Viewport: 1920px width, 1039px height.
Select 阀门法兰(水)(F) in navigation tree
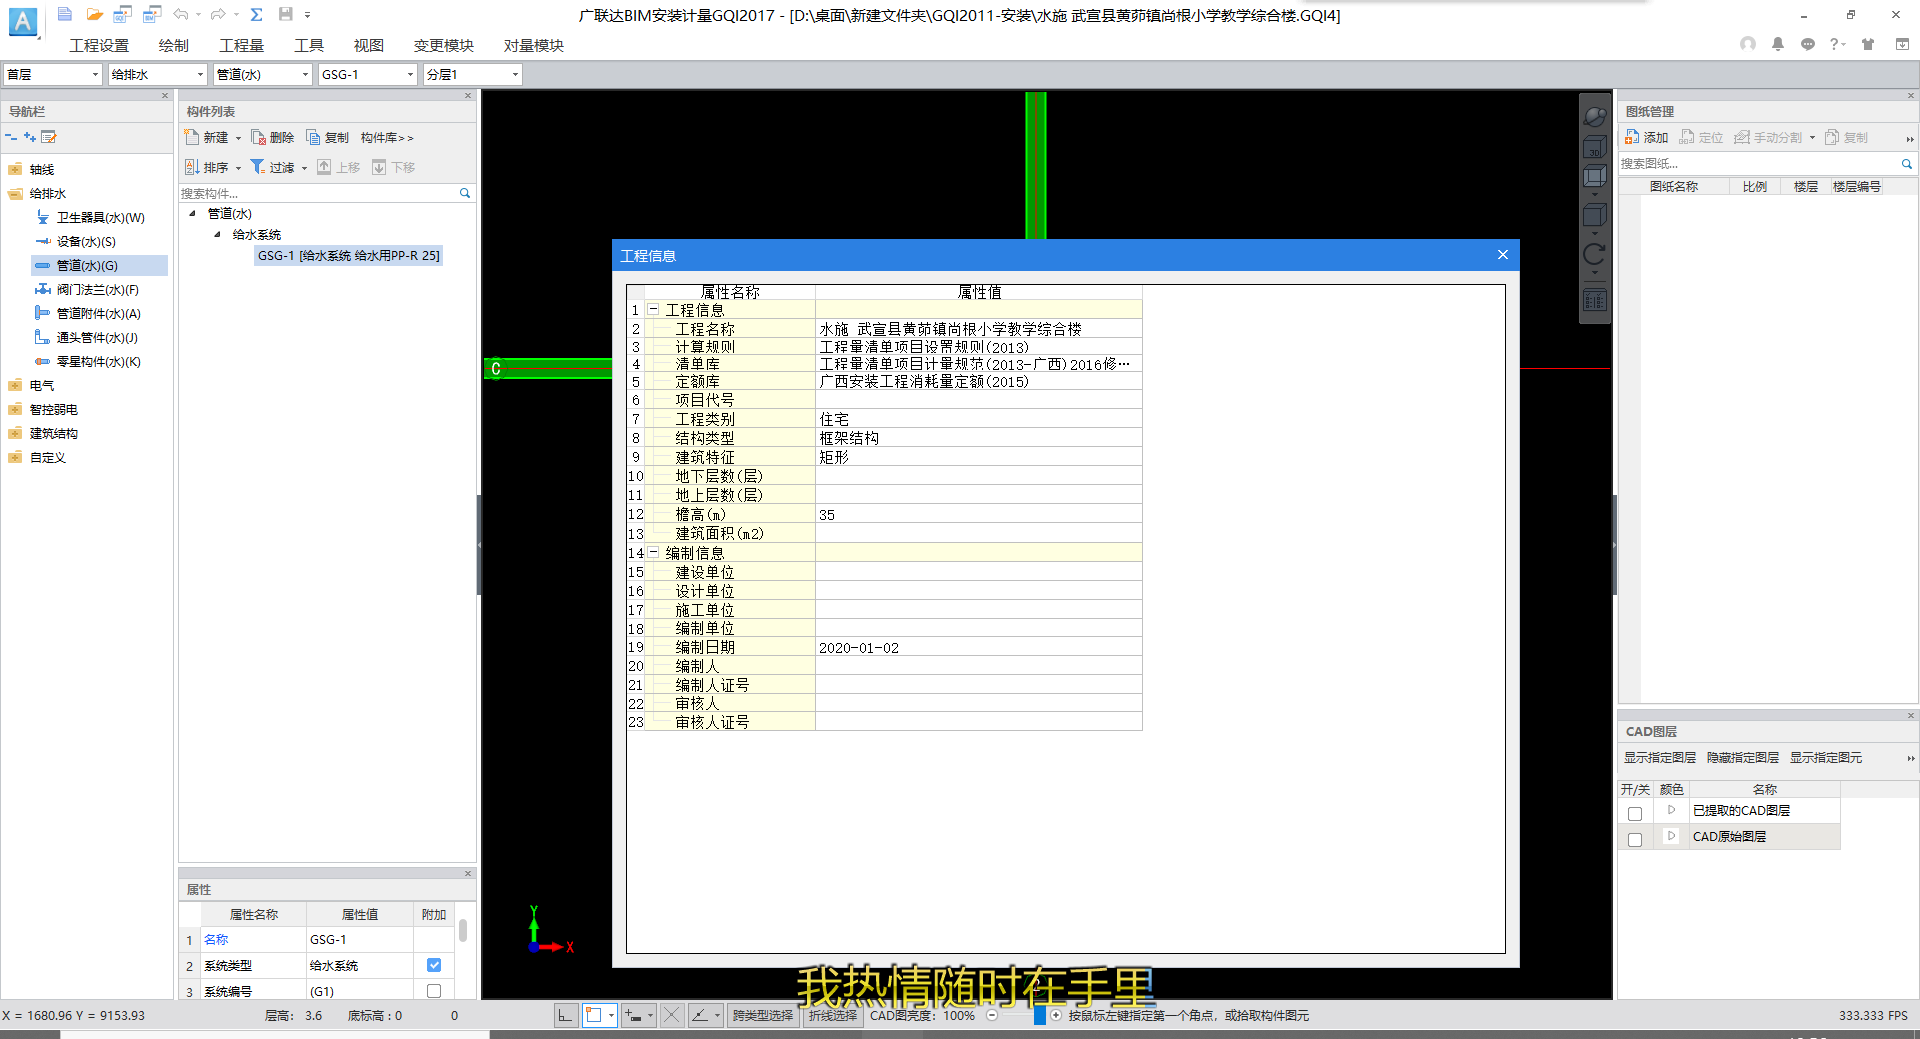pos(97,290)
